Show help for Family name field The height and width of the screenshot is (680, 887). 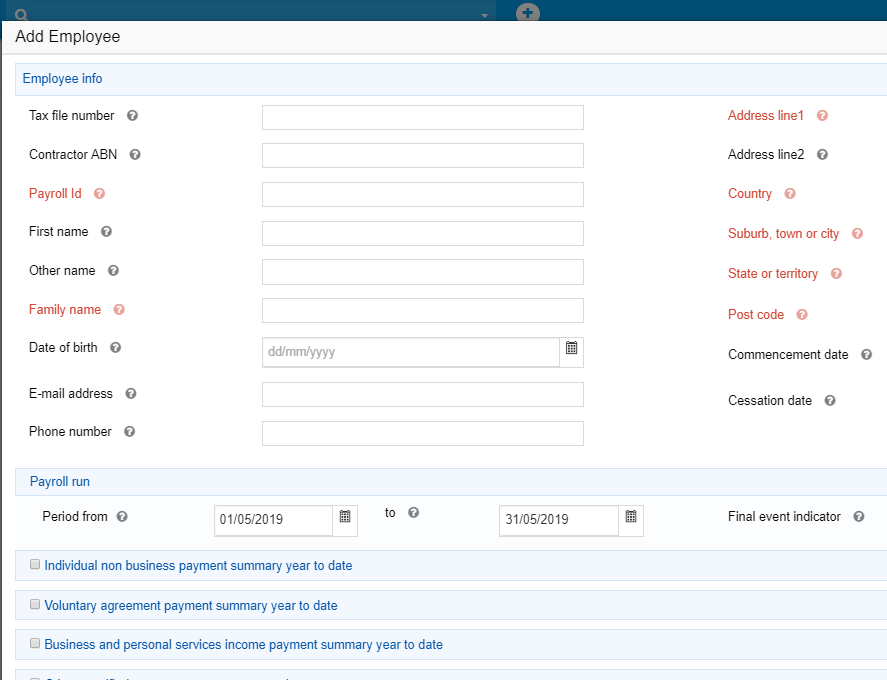pyautogui.click(x=119, y=310)
